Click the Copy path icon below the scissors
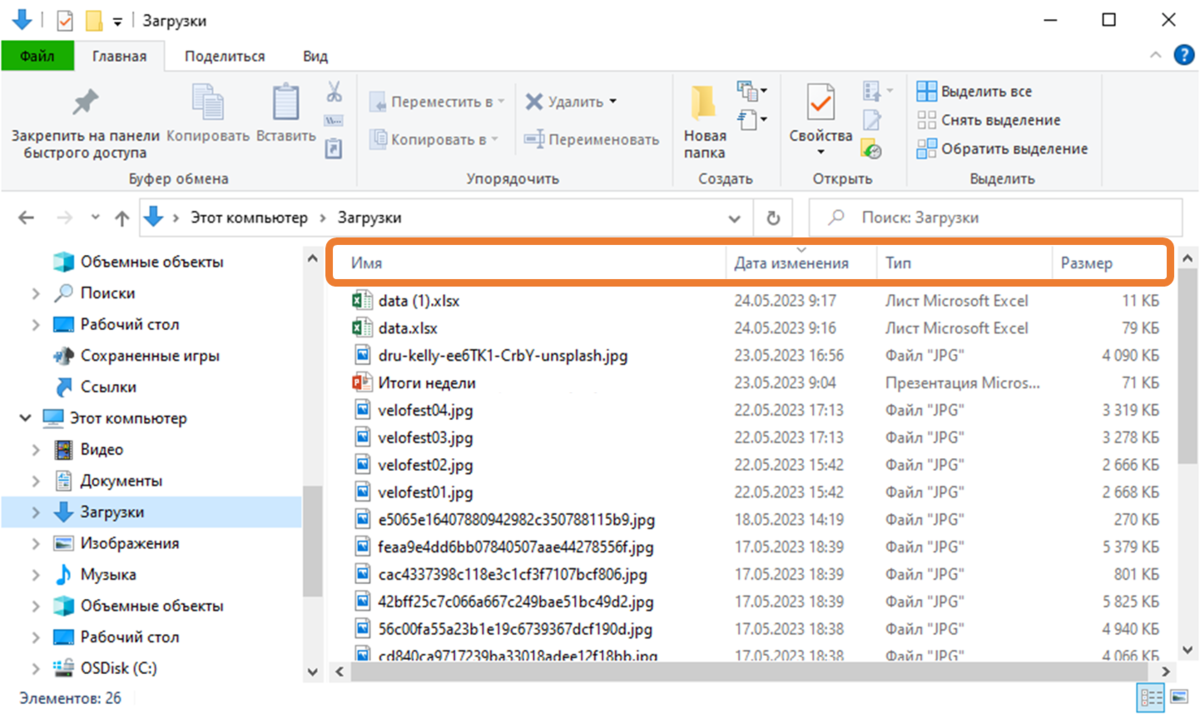 [x=334, y=121]
